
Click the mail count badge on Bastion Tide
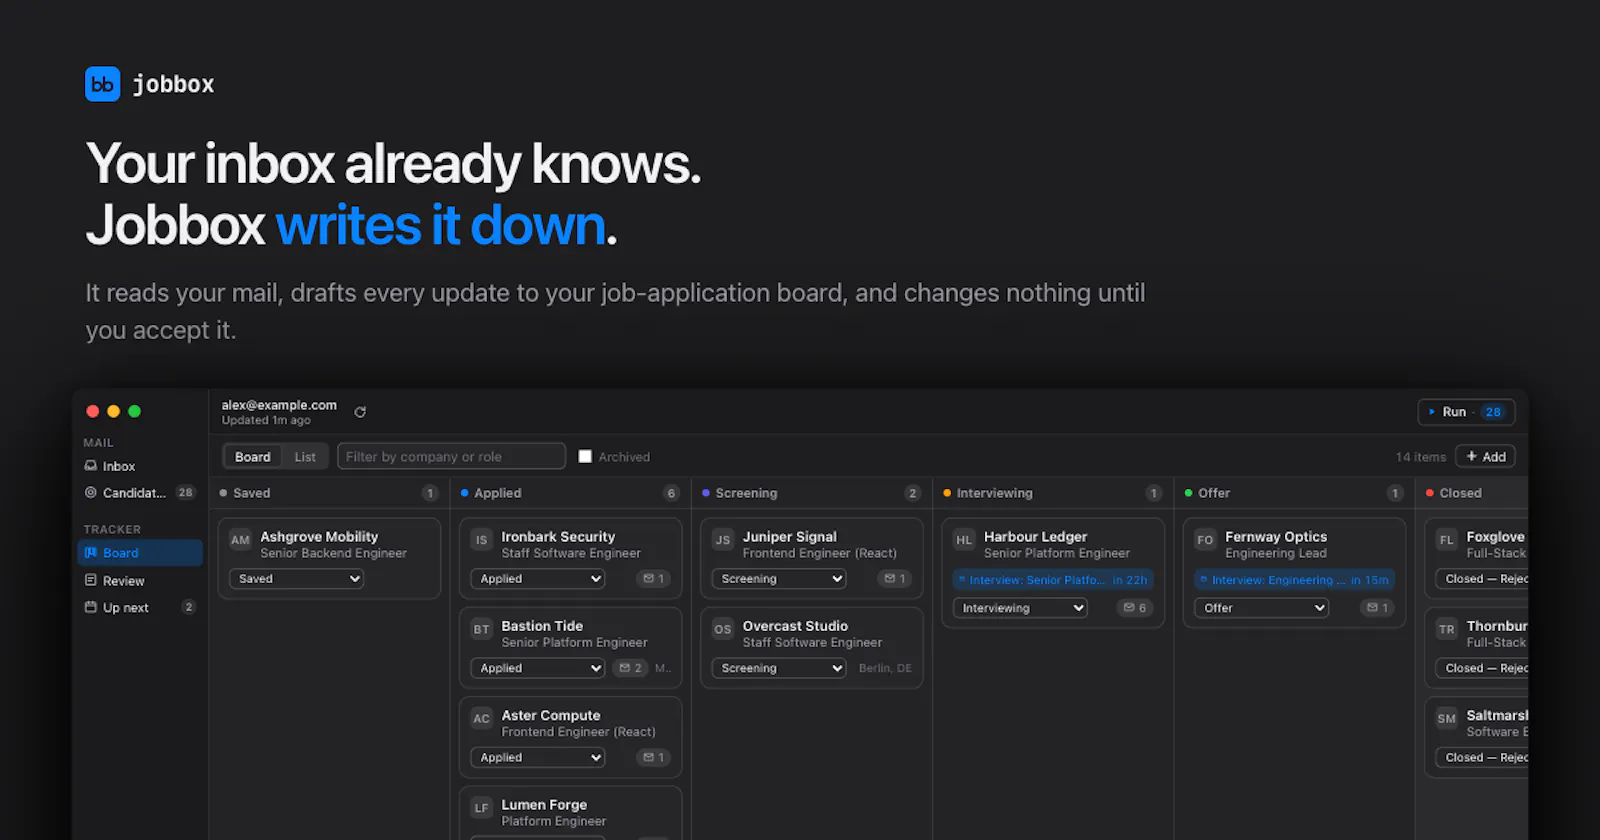pos(630,668)
